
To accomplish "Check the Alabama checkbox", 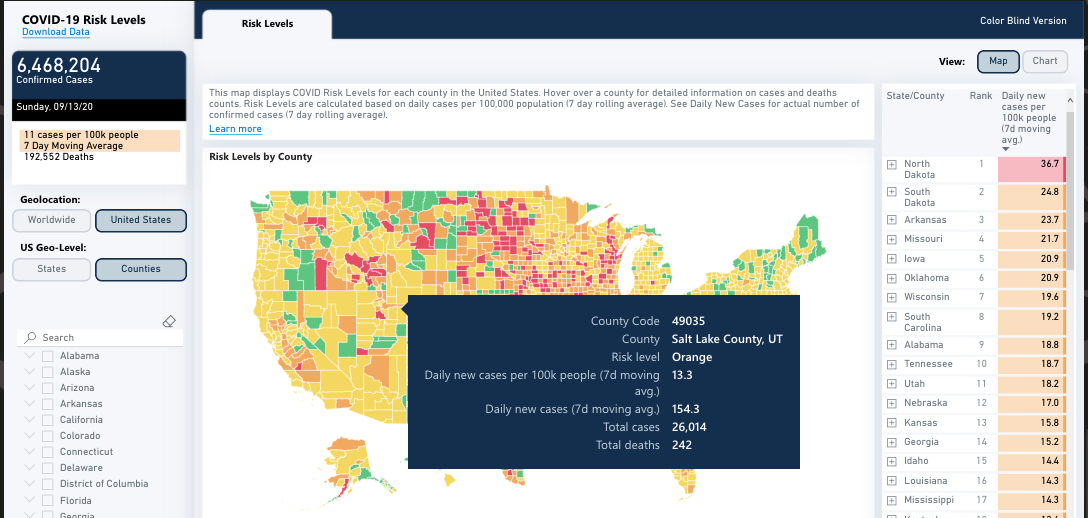I will [47, 356].
